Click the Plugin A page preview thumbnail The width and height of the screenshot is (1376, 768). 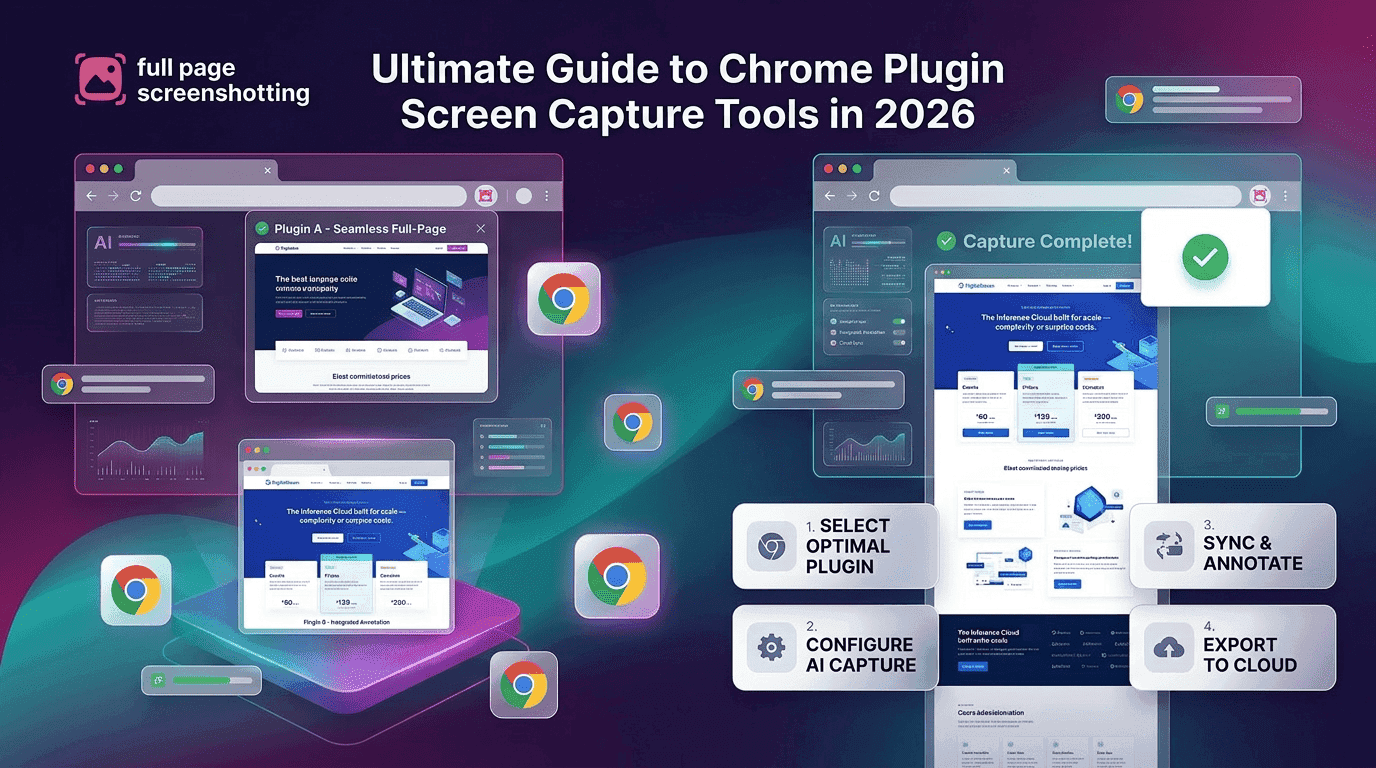point(371,317)
